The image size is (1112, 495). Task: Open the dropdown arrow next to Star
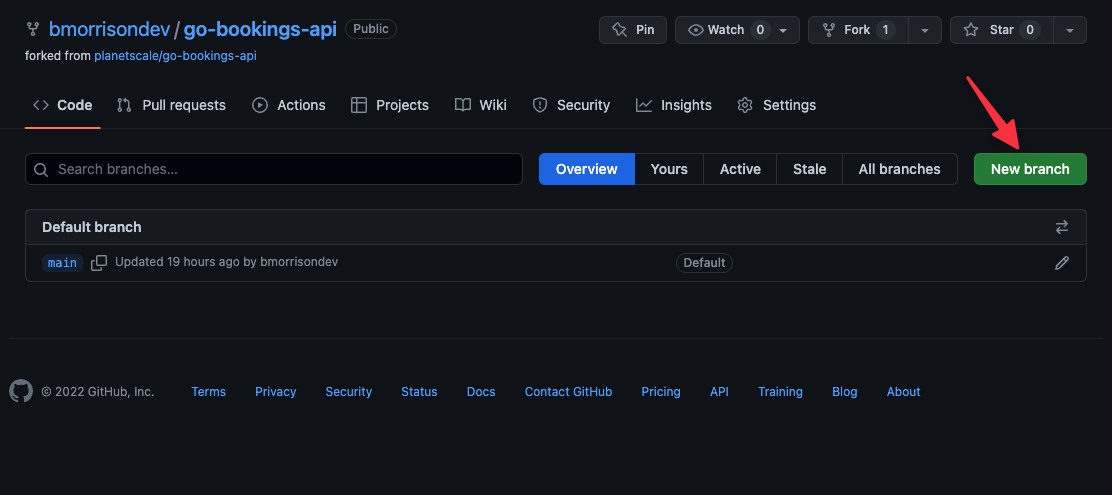pos(1070,30)
